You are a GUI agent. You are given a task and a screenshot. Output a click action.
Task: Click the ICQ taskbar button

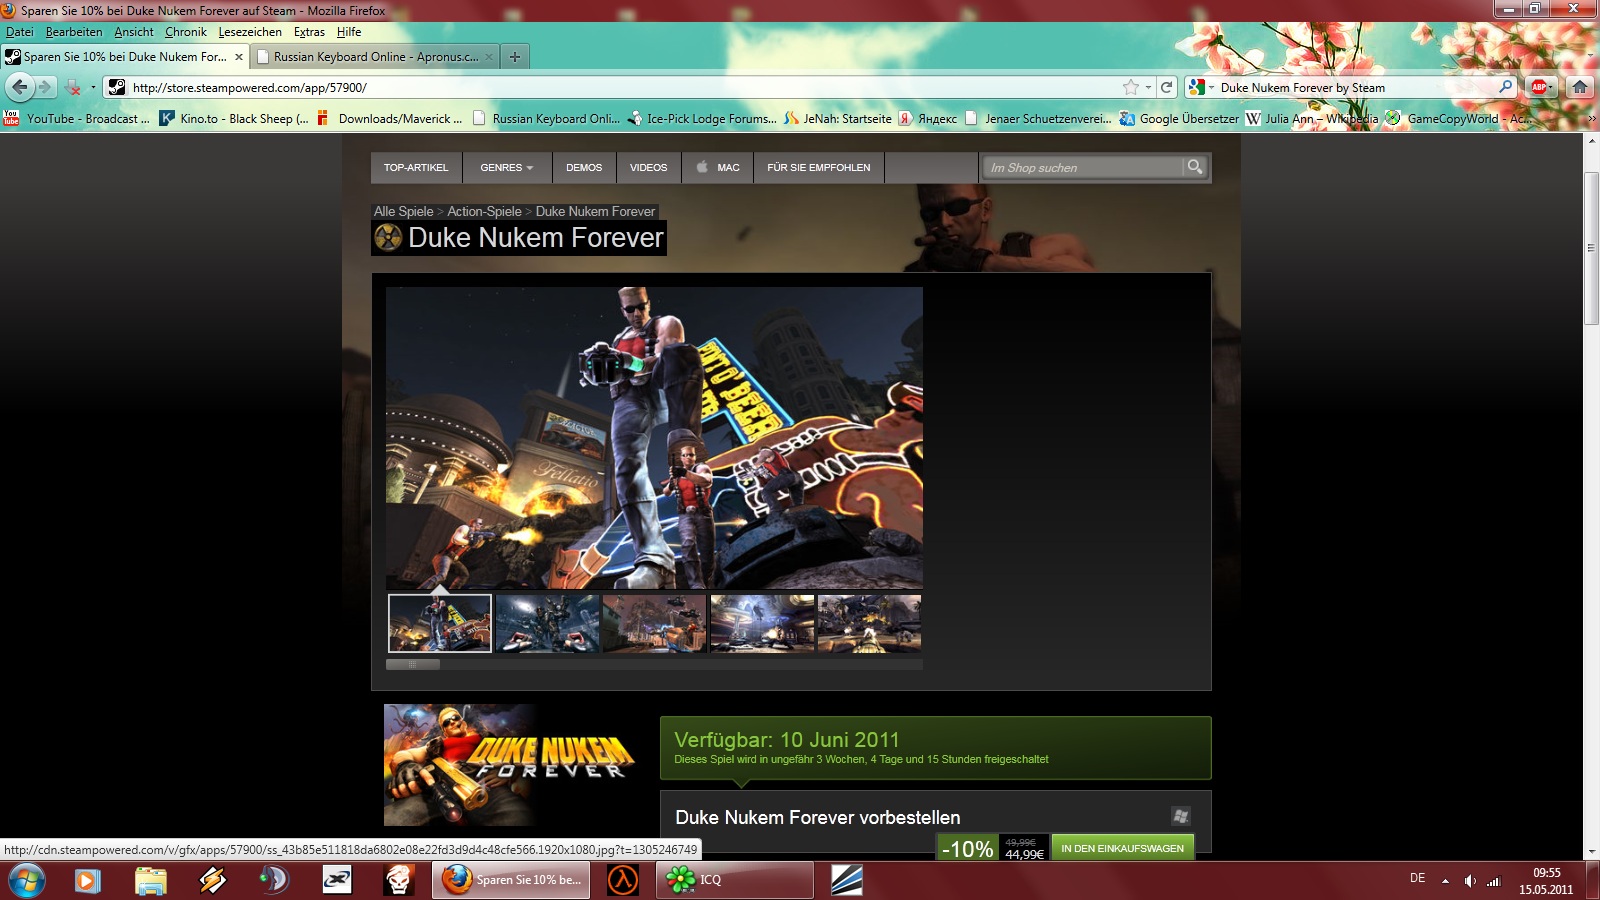click(x=735, y=880)
